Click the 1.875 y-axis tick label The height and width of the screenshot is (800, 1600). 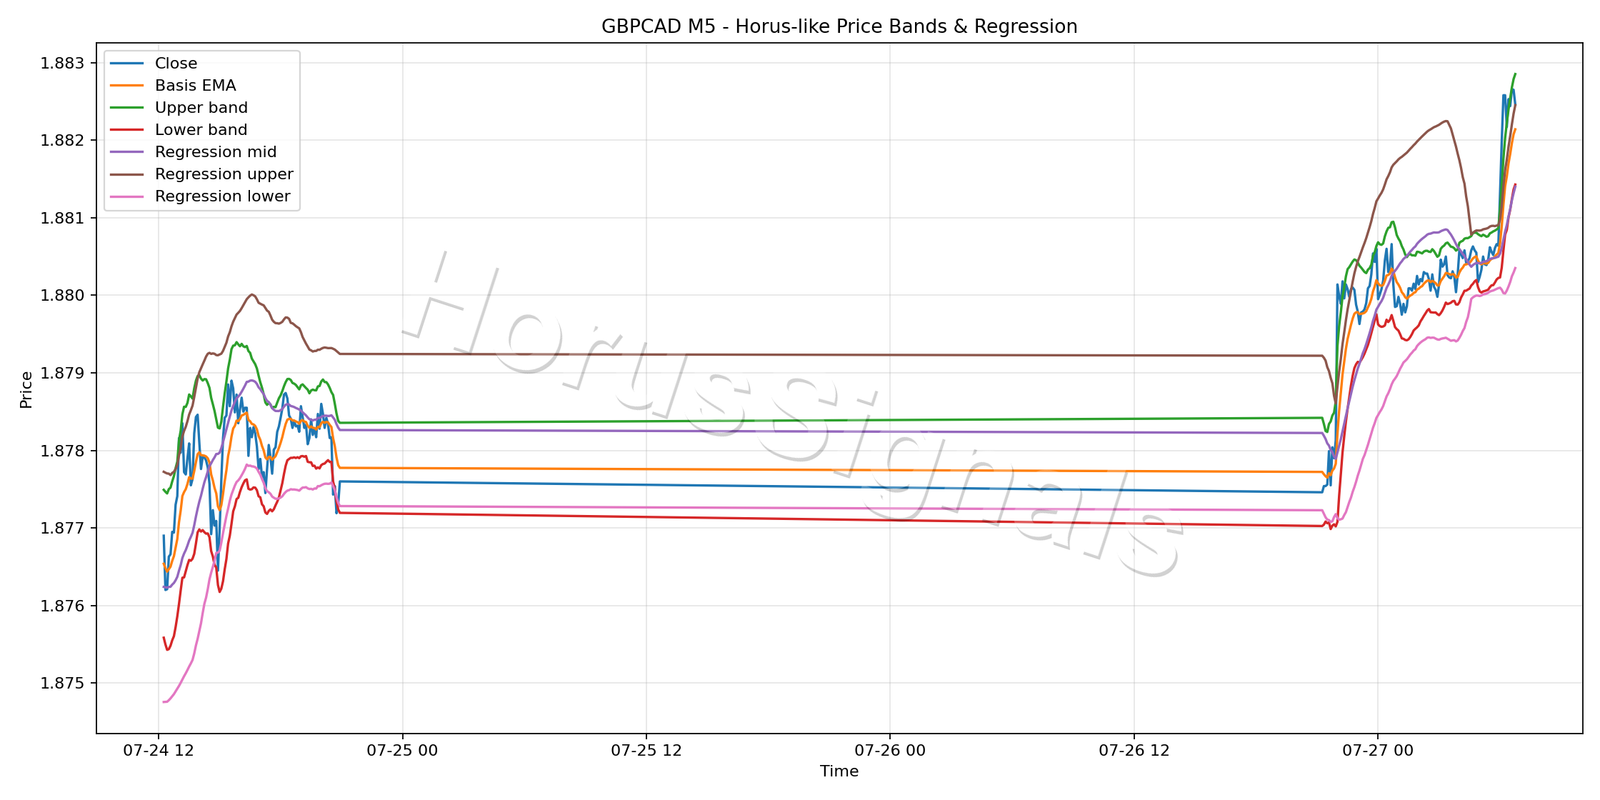click(62, 683)
